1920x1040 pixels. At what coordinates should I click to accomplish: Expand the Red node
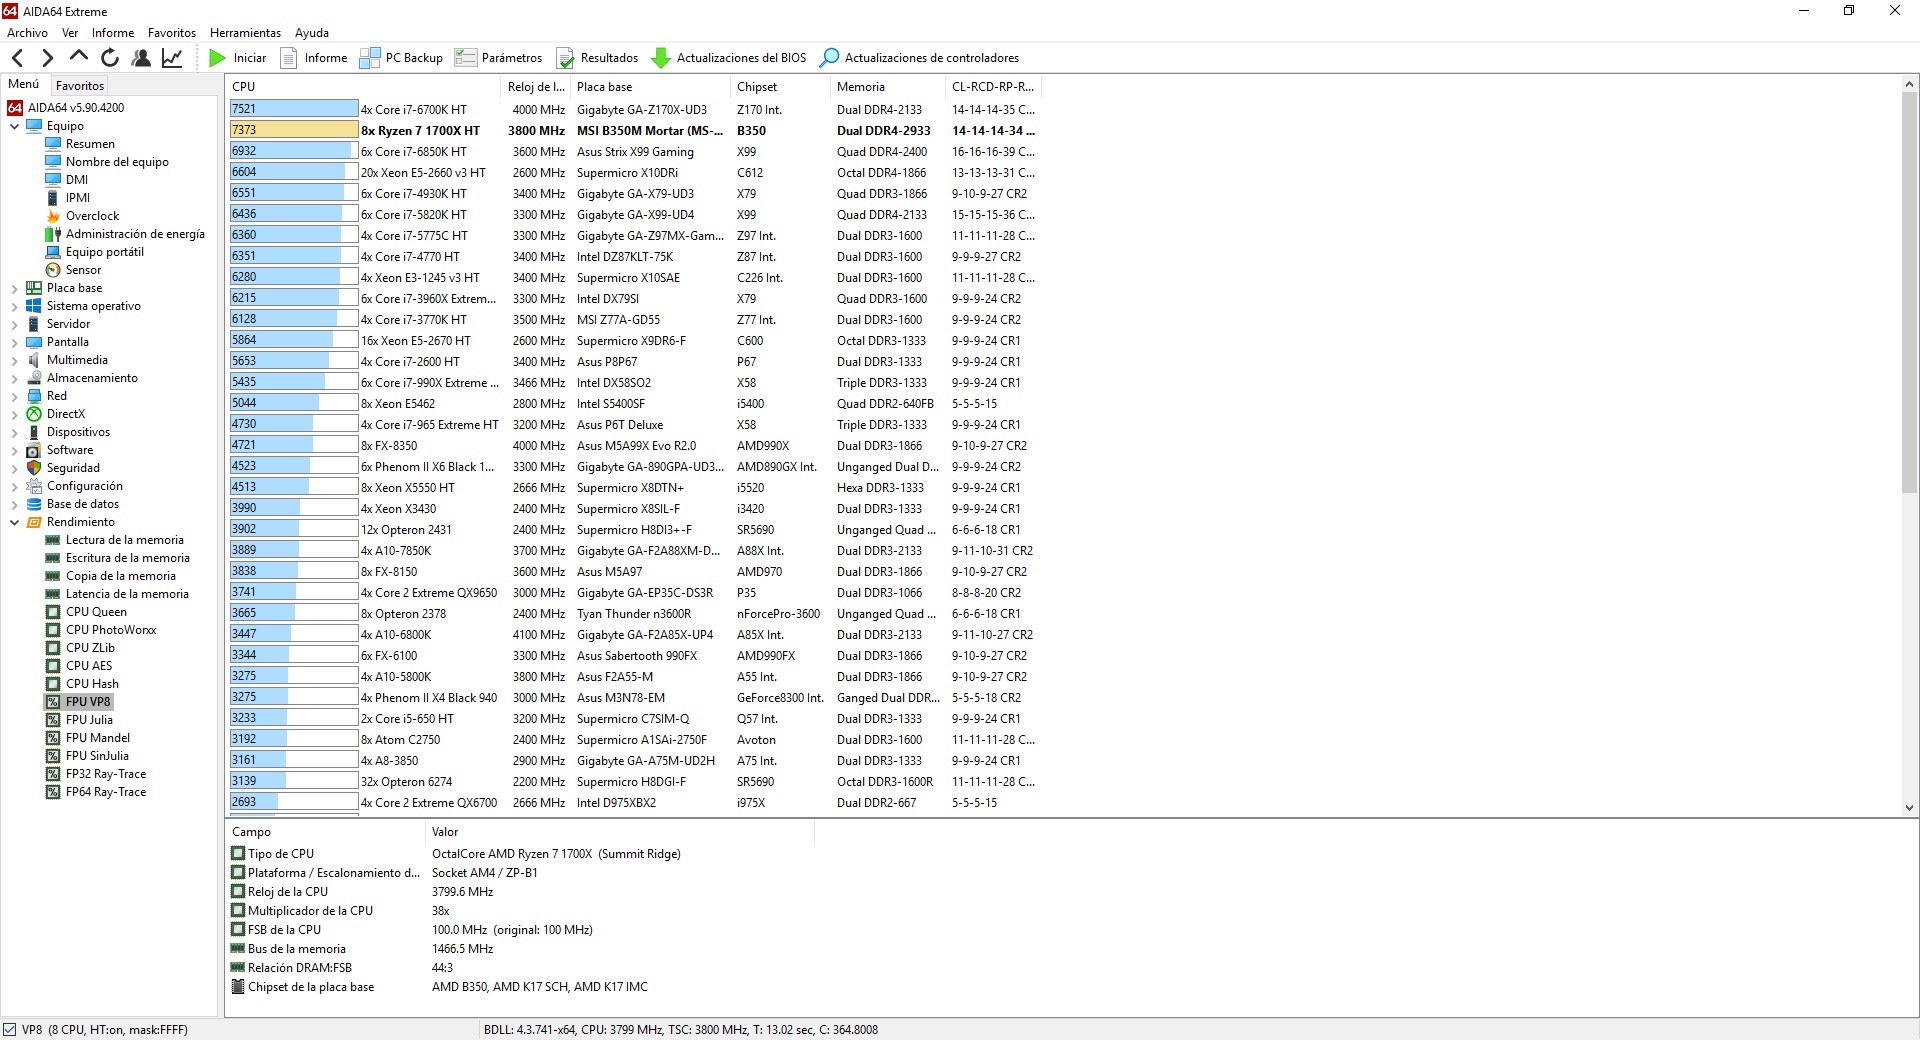14,396
